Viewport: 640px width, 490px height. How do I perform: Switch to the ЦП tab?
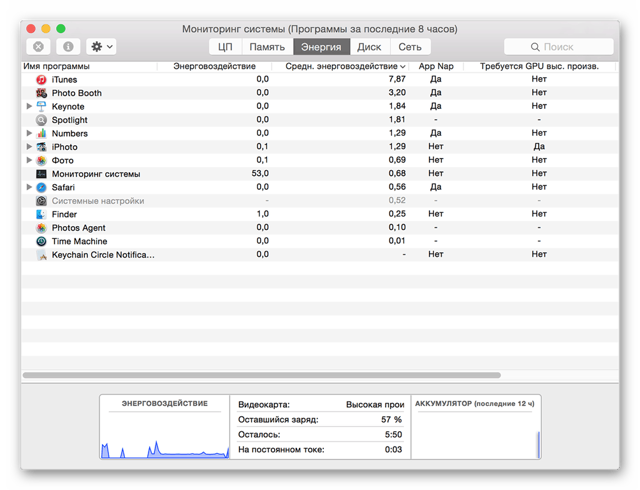coord(225,47)
